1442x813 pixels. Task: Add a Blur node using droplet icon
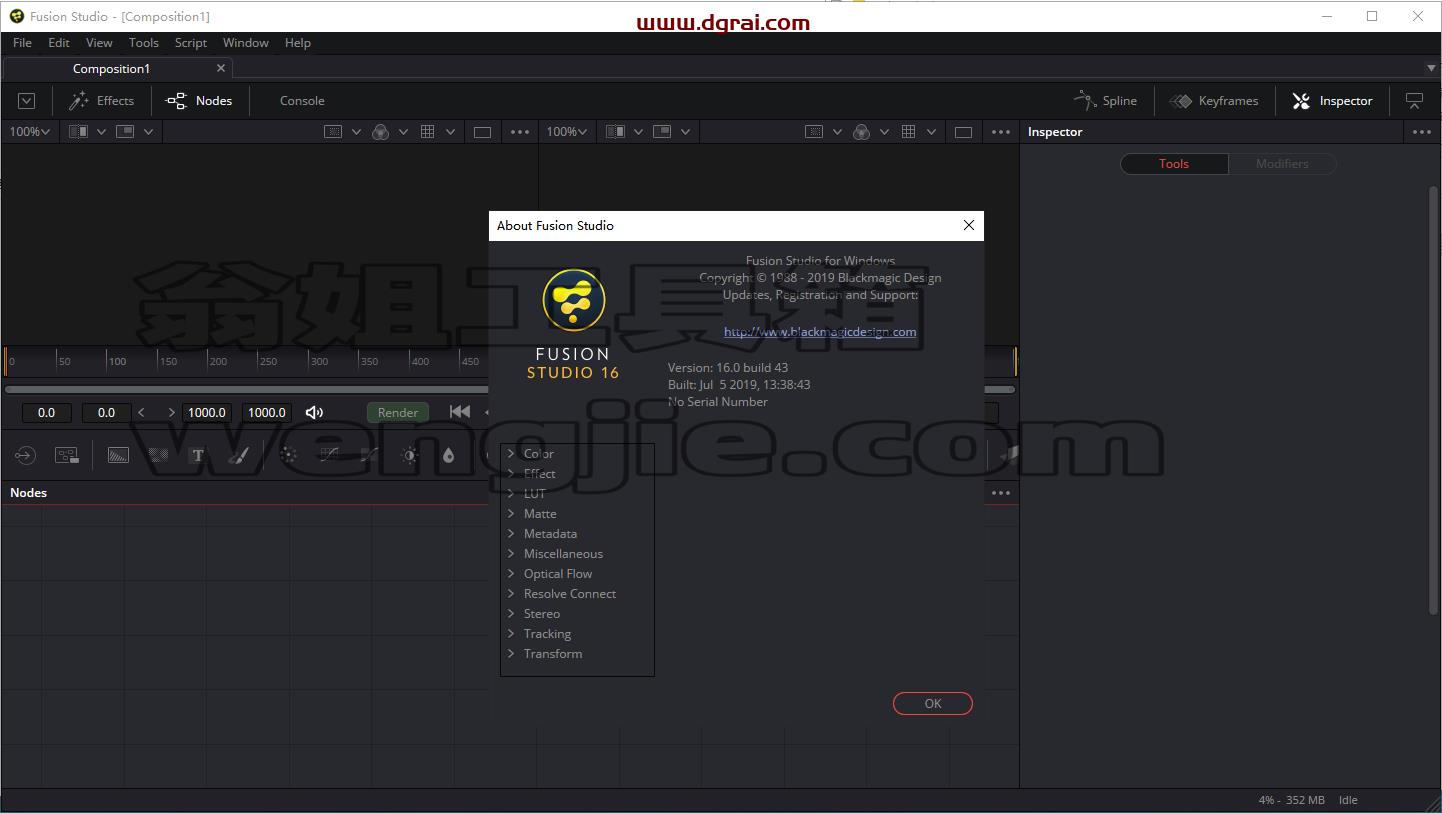point(448,455)
